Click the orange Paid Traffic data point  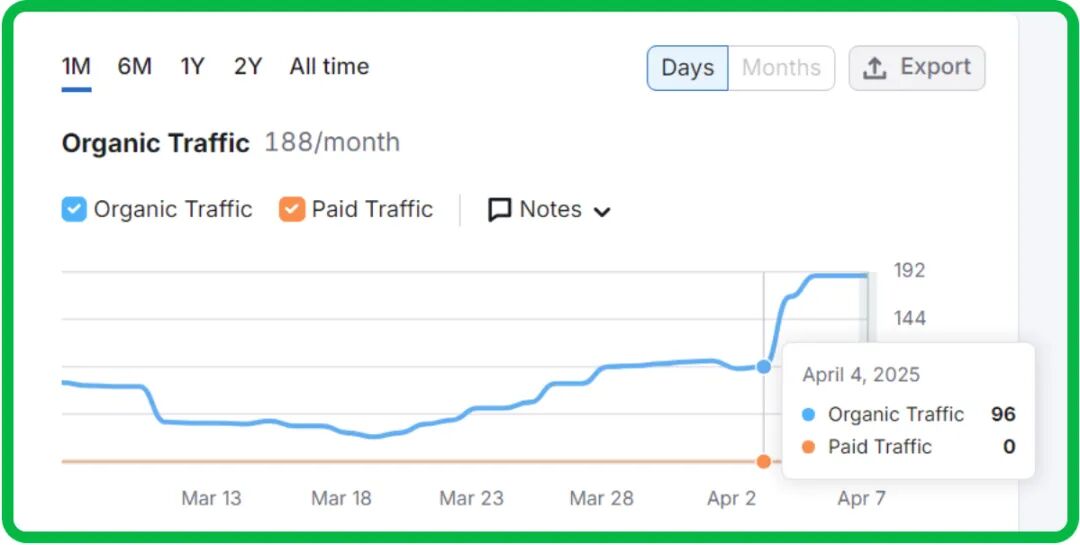(764, 461)
